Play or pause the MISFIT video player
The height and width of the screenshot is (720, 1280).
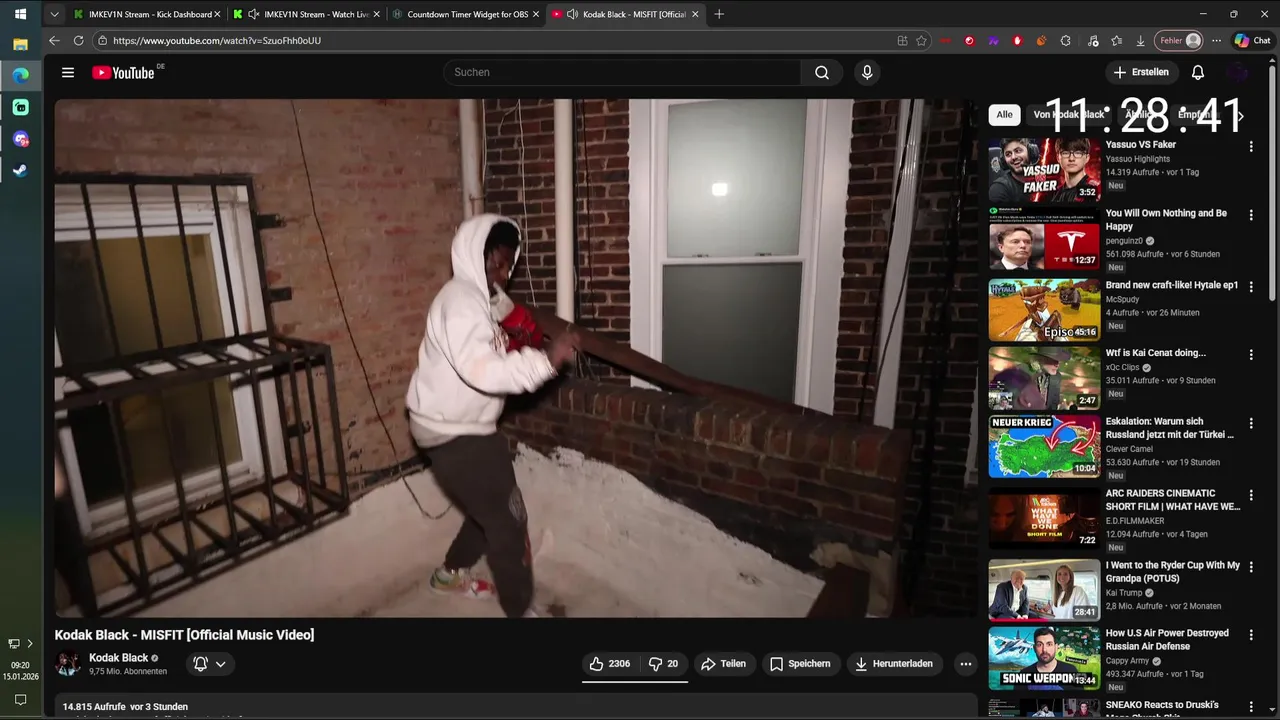[x=516, y=358]
